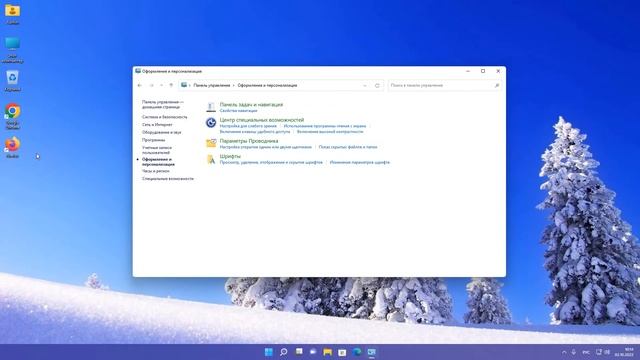
Task: Select the Google Chrome desktop shortcut
Action: 12,116
